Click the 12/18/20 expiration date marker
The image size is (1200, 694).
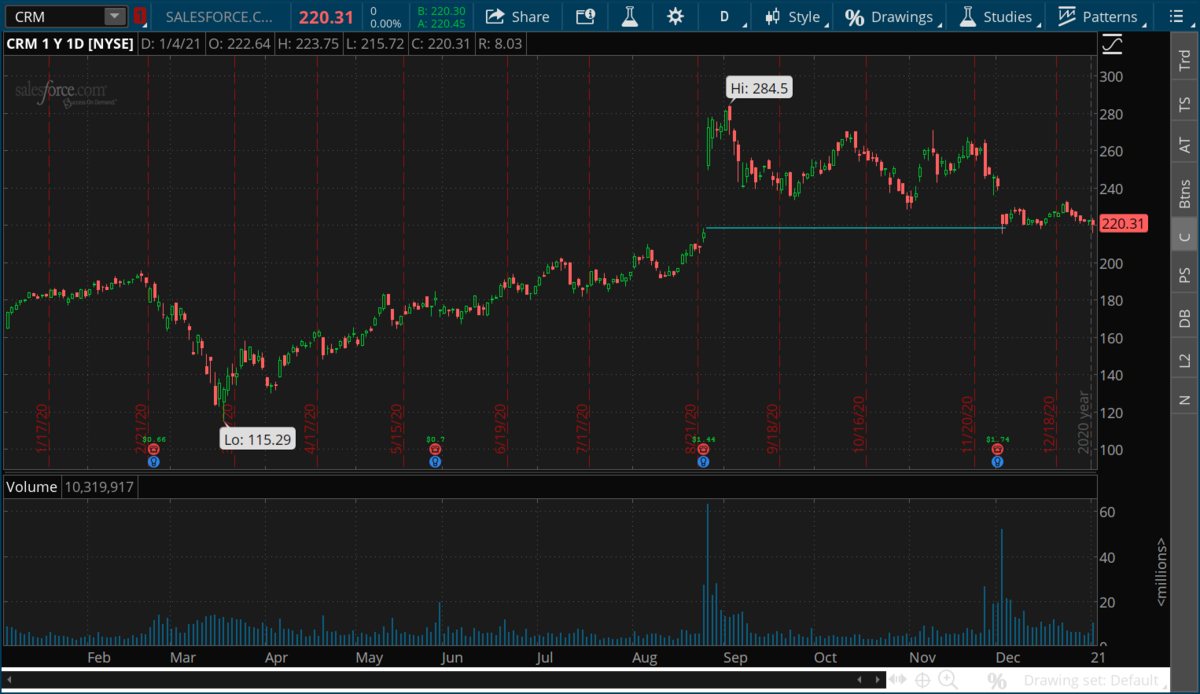pos(1051,423)
